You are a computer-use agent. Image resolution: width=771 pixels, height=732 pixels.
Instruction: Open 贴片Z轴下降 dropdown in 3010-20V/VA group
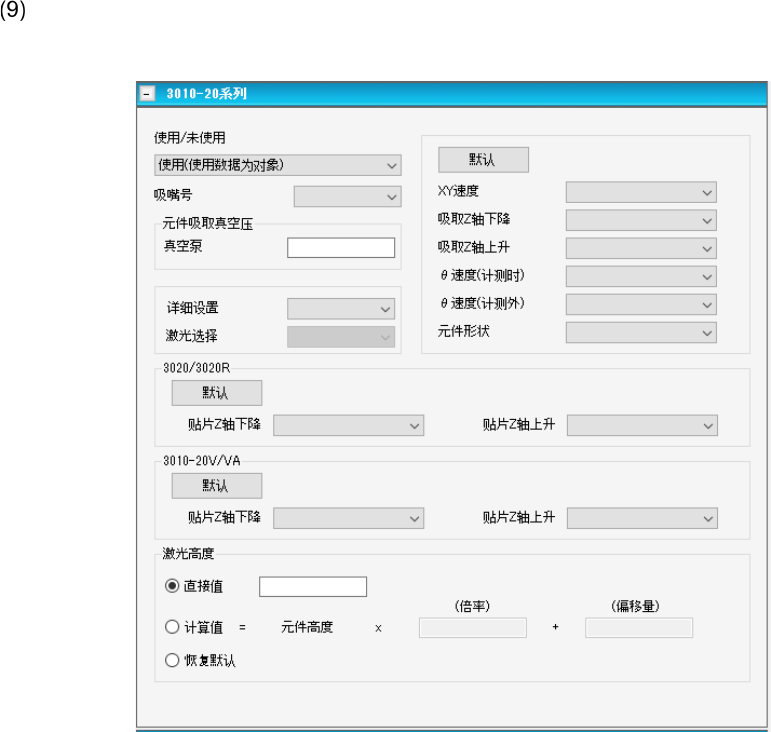point(349,518)
